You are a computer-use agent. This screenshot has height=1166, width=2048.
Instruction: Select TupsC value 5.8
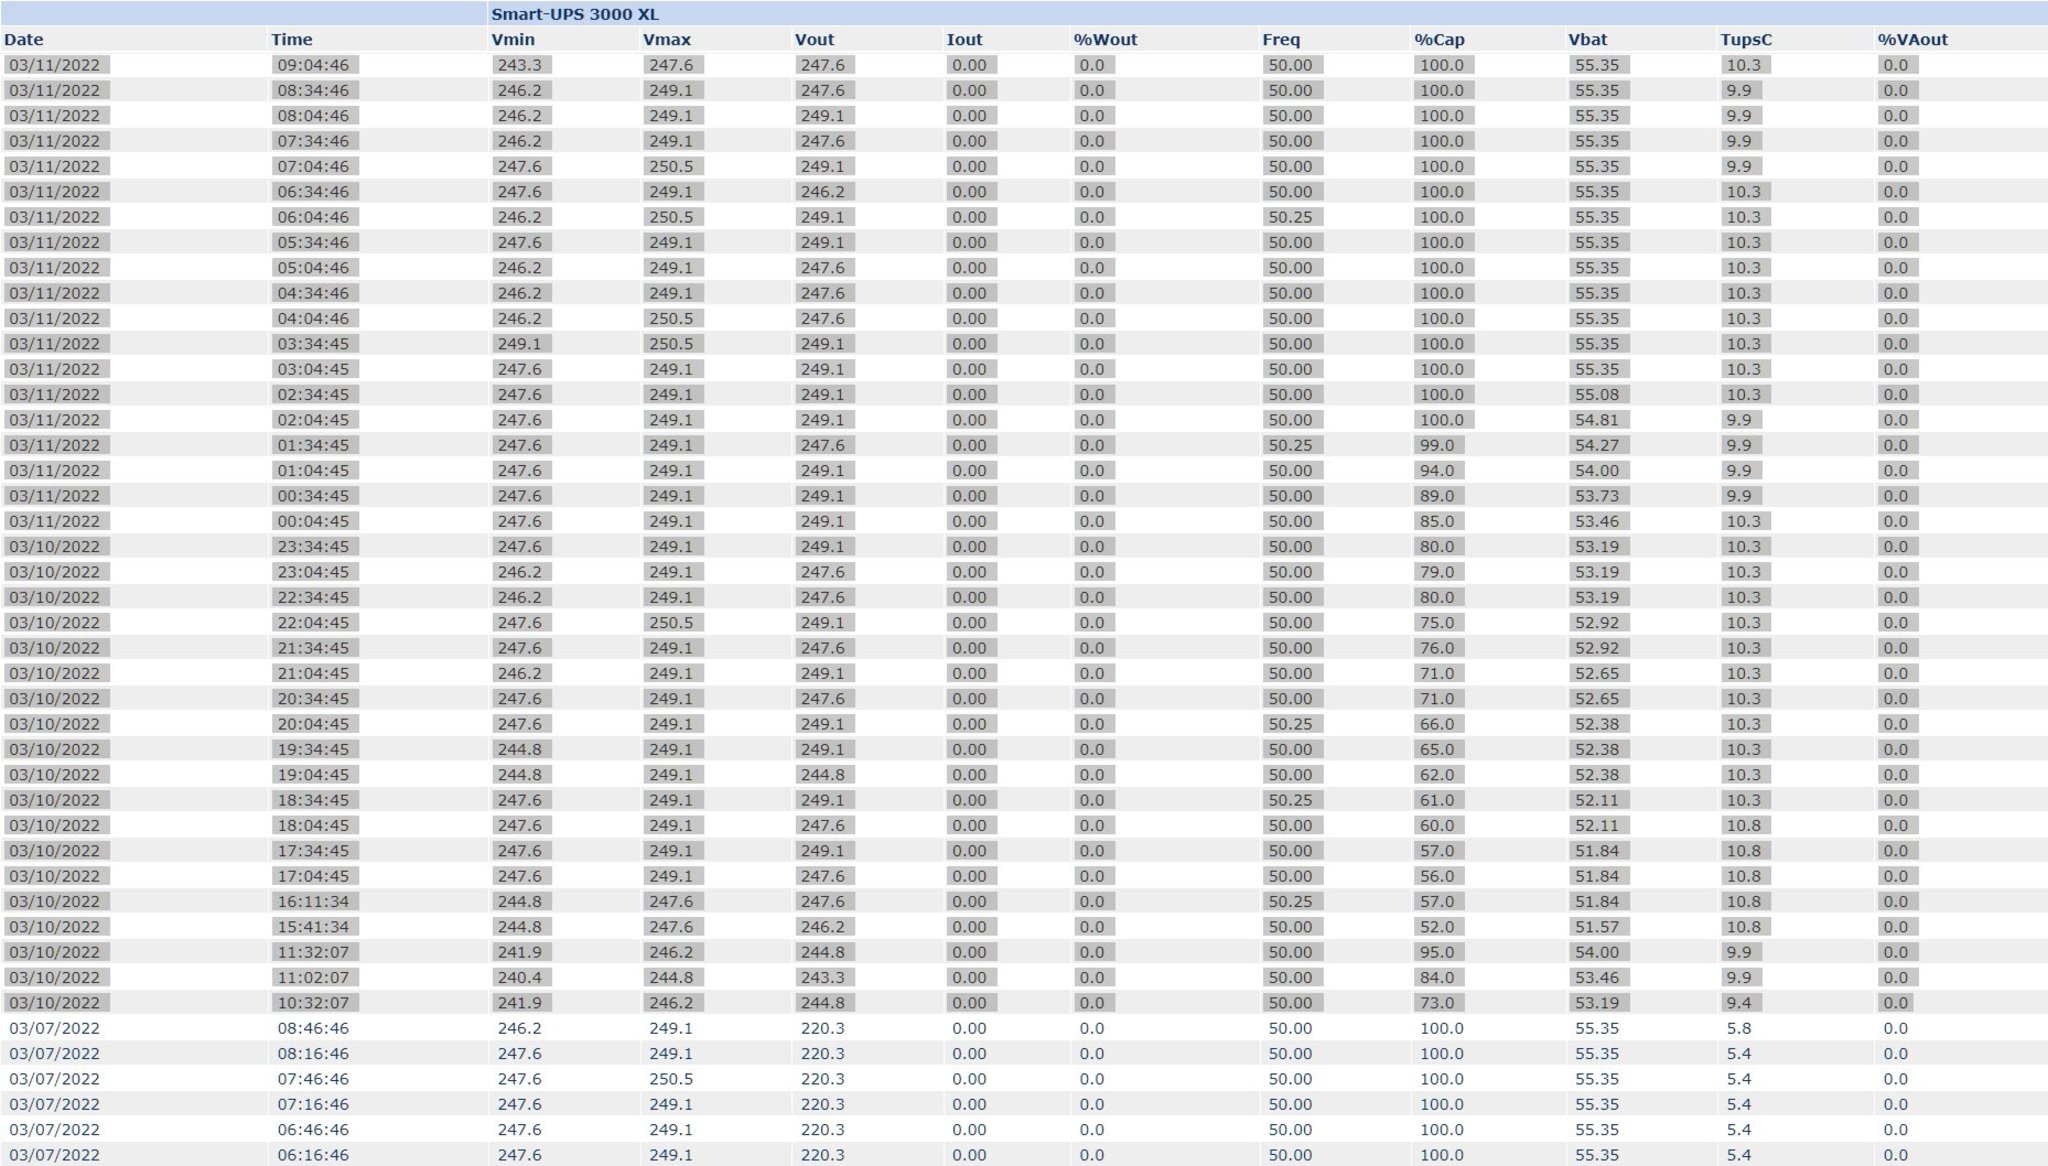click(1739, 1029)
